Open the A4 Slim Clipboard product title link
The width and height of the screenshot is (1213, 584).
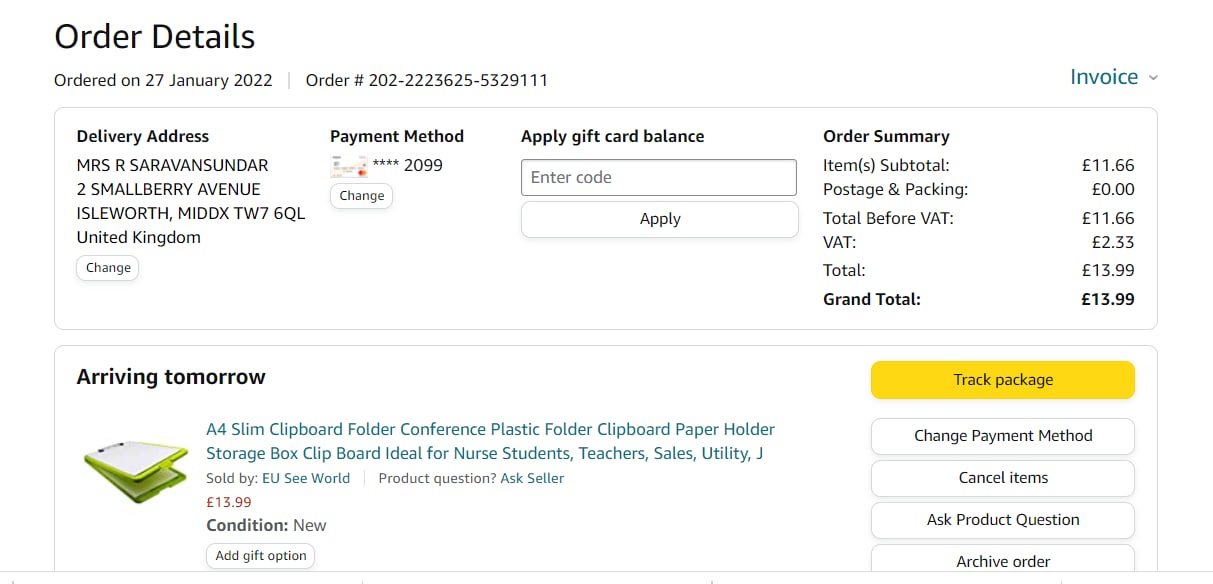click(490, 441)
